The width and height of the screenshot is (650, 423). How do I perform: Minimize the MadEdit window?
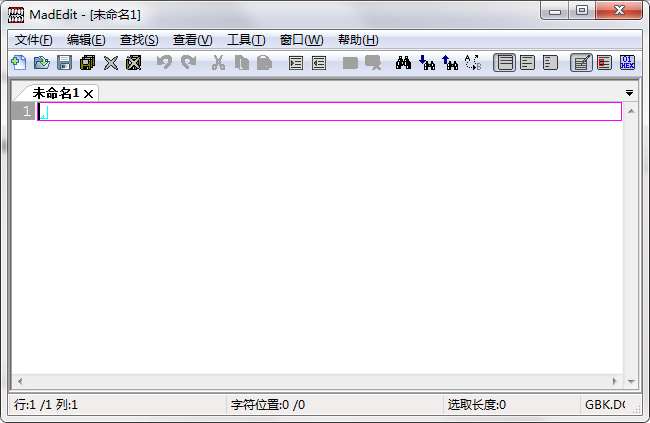click(555, 11)
